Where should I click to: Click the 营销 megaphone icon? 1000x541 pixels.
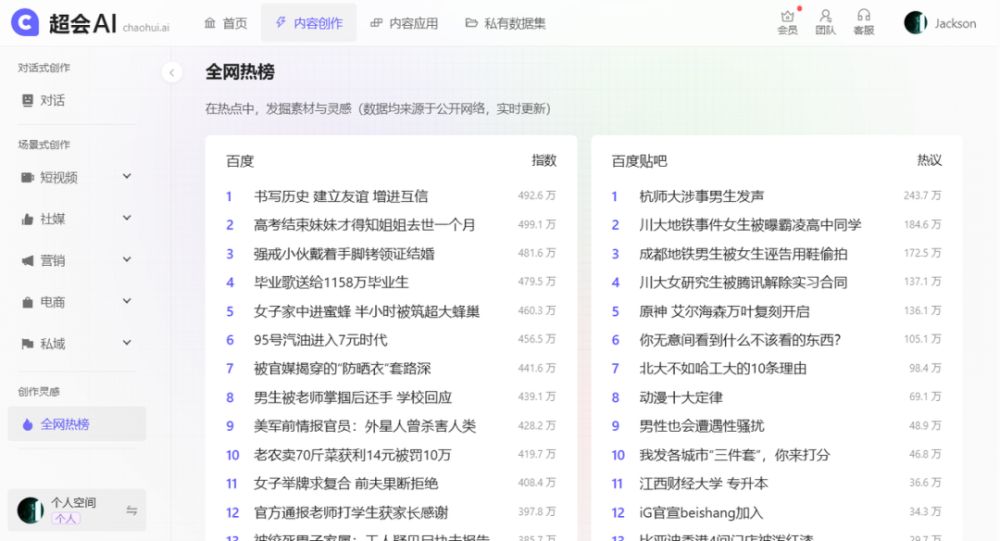pos(27,260)
